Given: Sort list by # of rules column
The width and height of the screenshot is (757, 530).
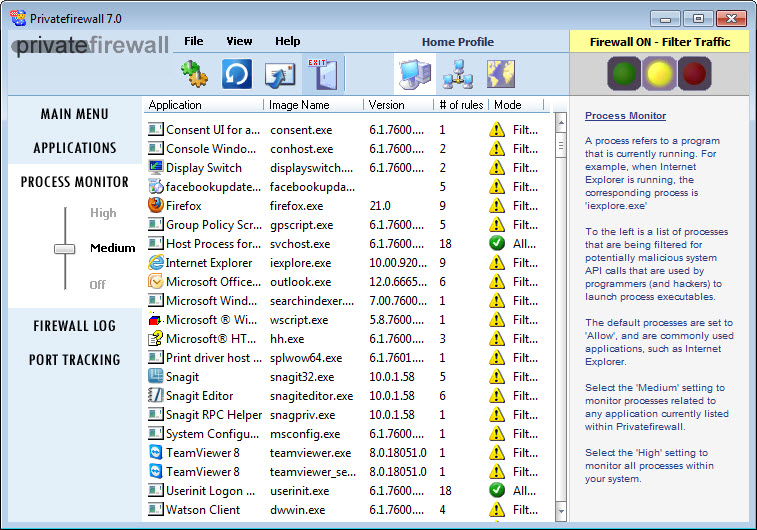Looking at the screenshot, I should click(462, 105).
